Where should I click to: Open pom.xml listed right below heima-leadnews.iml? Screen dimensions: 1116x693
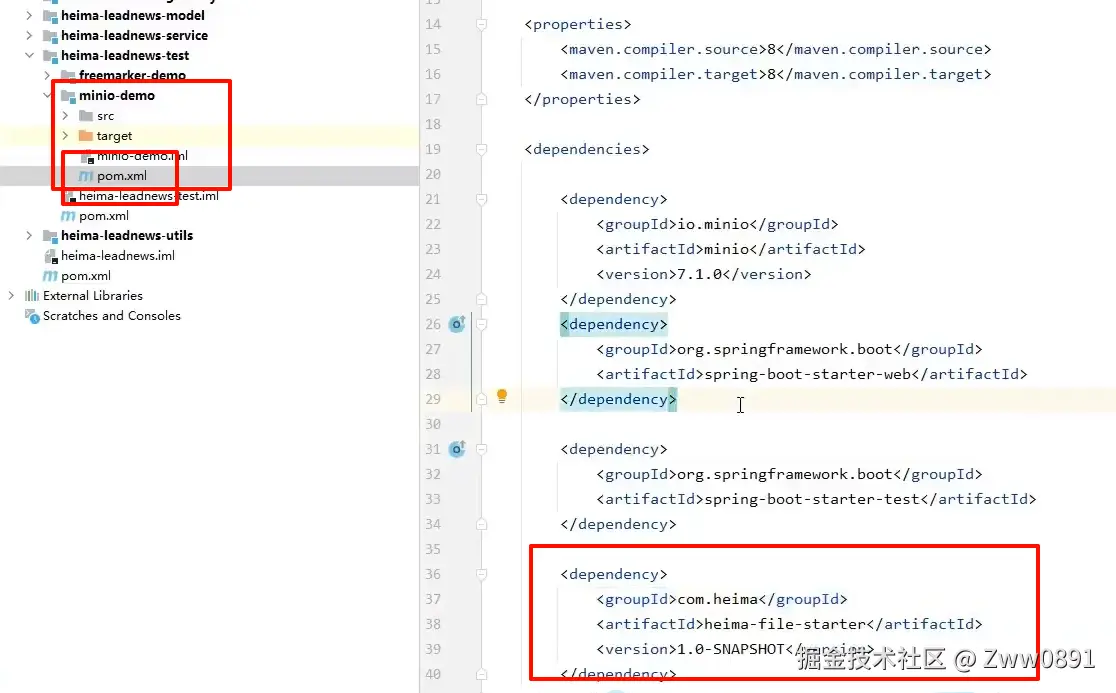85,275
